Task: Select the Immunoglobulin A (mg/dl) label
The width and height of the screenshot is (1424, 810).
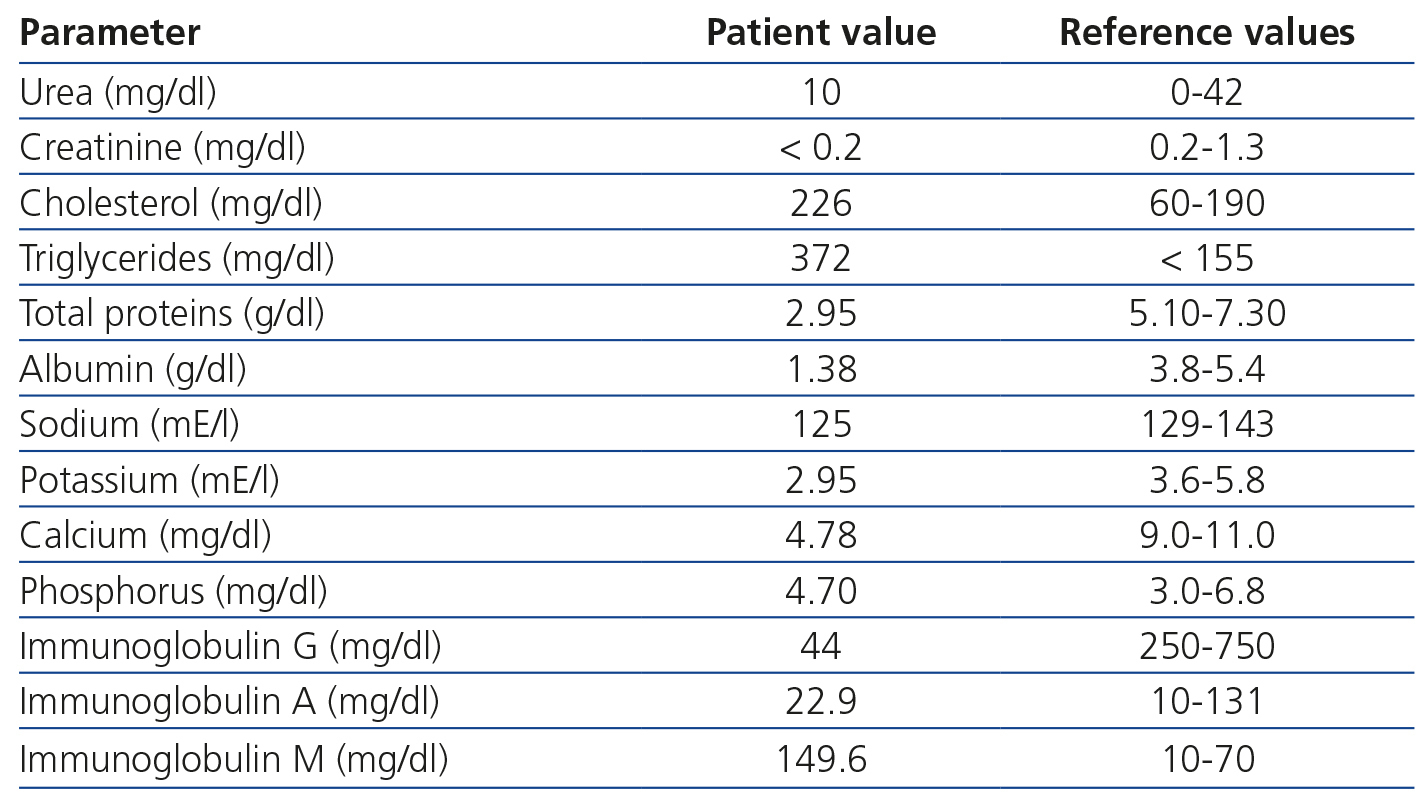Action: (229, 703)
